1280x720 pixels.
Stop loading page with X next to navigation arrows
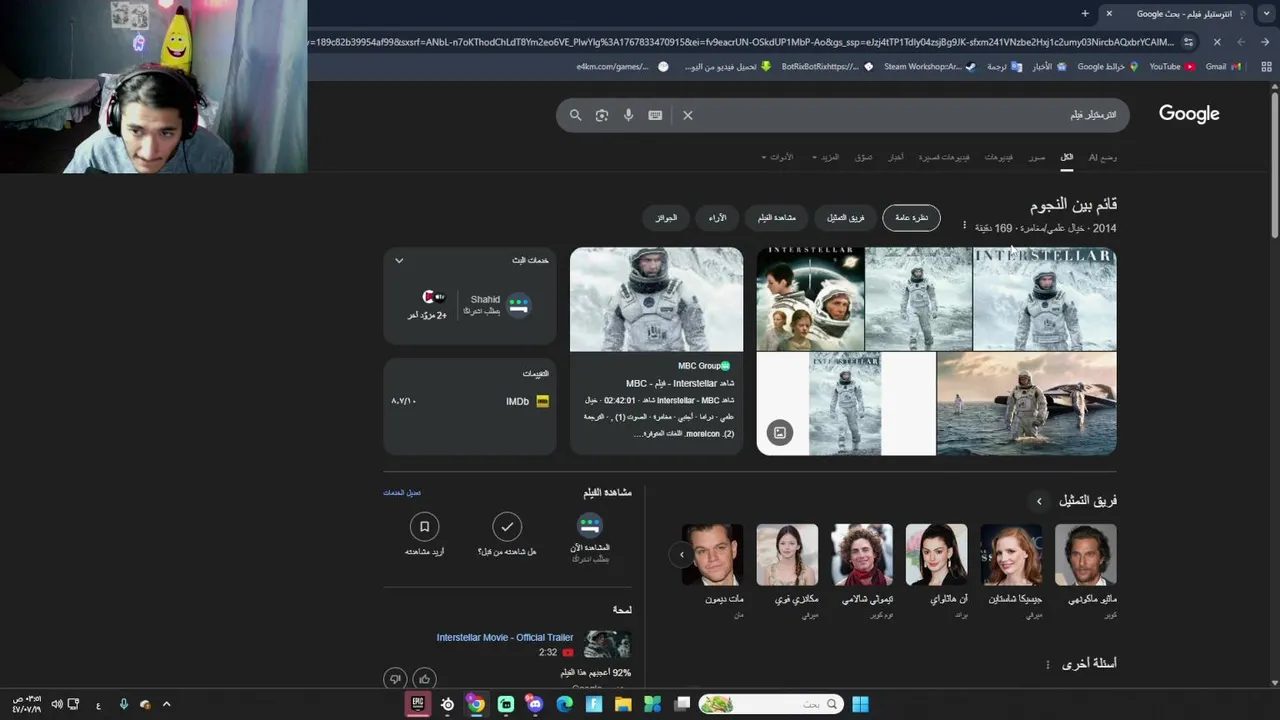pyautogui.click(x=1217, y=42)
